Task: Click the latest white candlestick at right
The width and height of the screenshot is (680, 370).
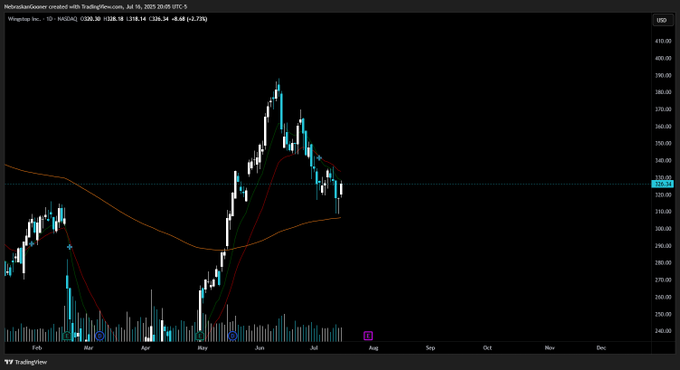Action: (x=341, y=189)
